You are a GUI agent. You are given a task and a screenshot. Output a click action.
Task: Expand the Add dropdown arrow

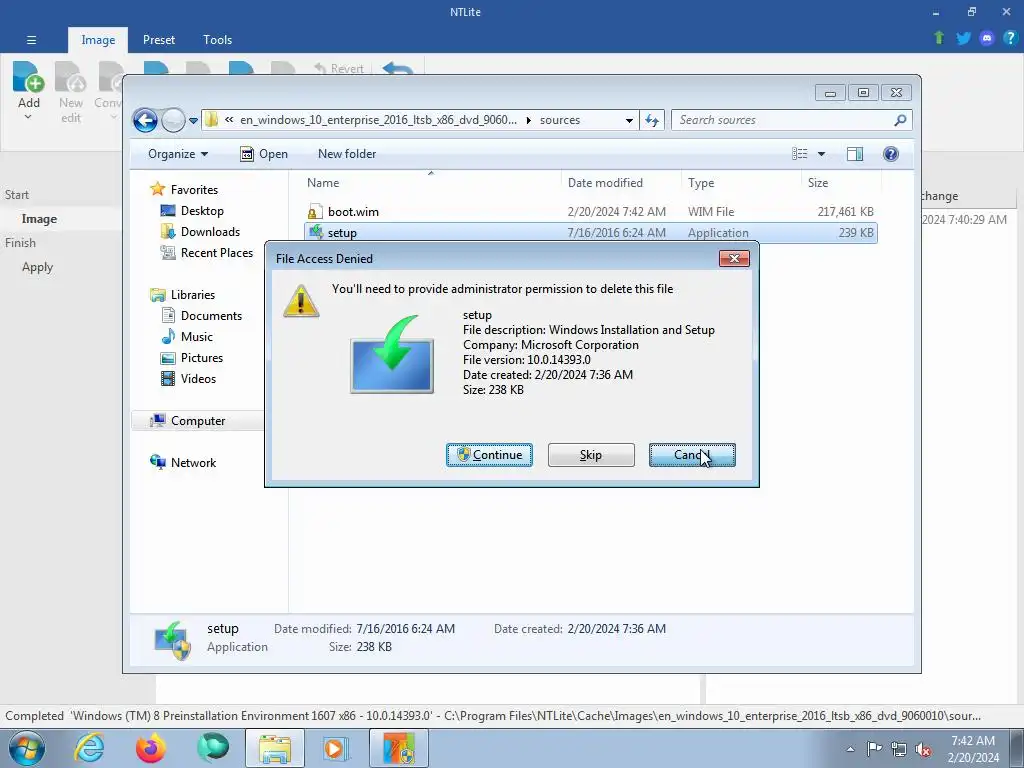[x=28, y=118]
